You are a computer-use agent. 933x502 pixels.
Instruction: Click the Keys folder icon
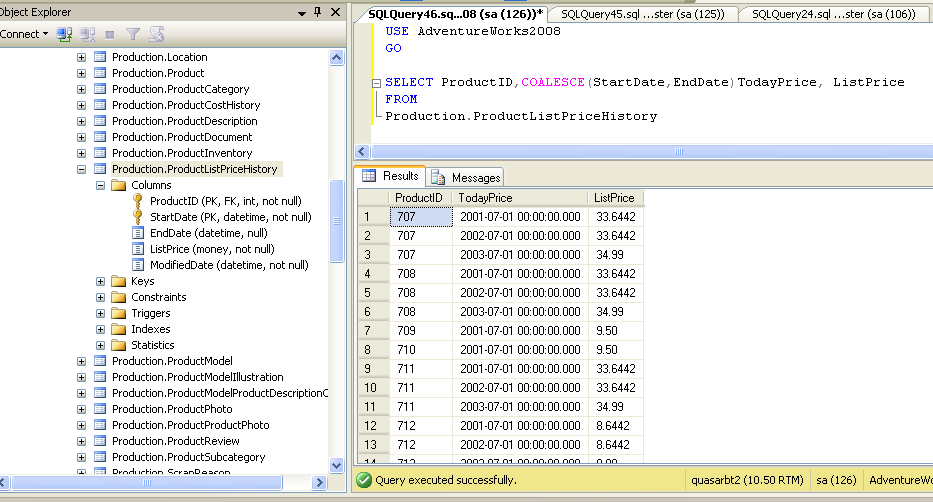(x=119, y=281)
